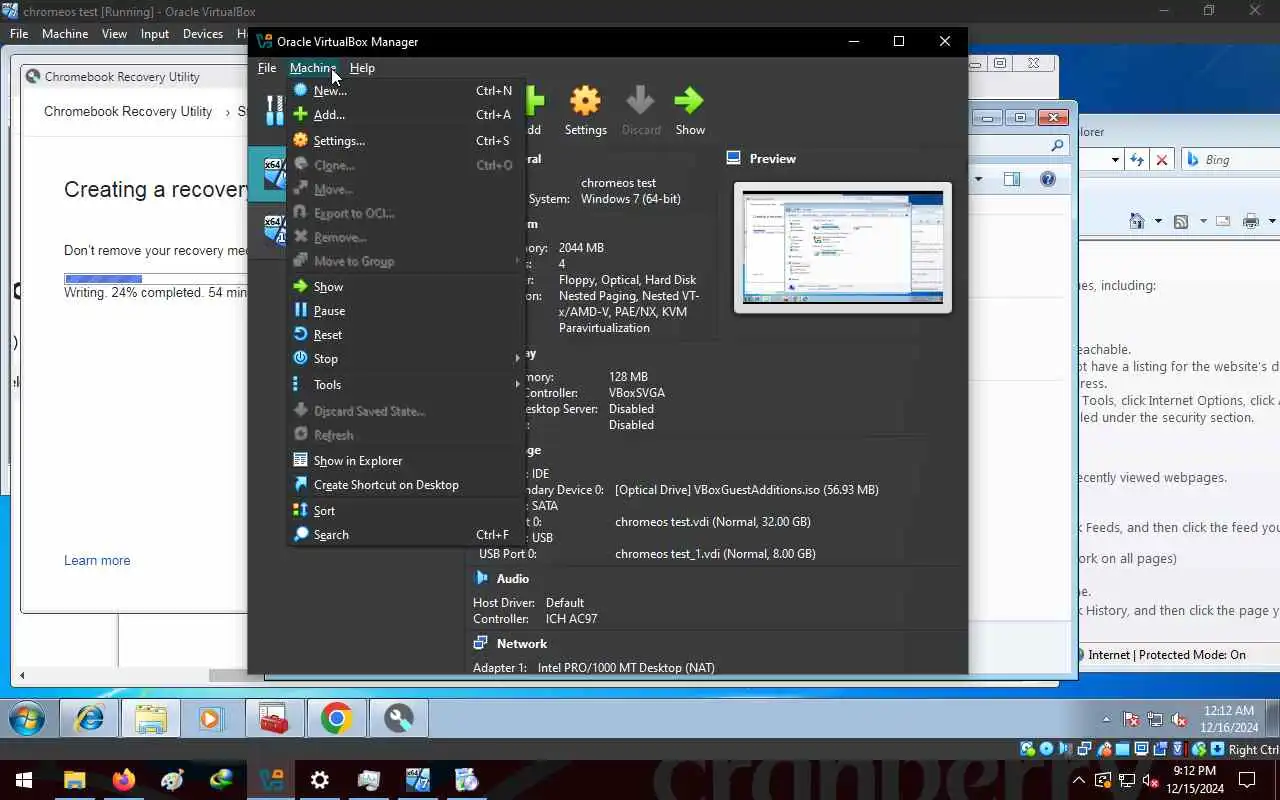
Task: Click the RSS feeds icon
Action: [x=1181, y=221]
